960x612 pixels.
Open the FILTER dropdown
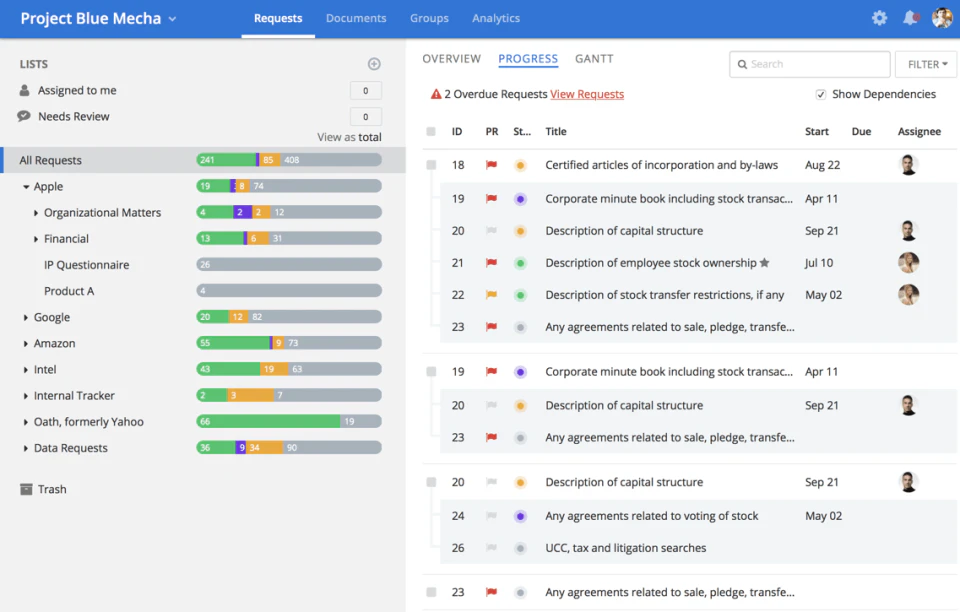point(925,63)
